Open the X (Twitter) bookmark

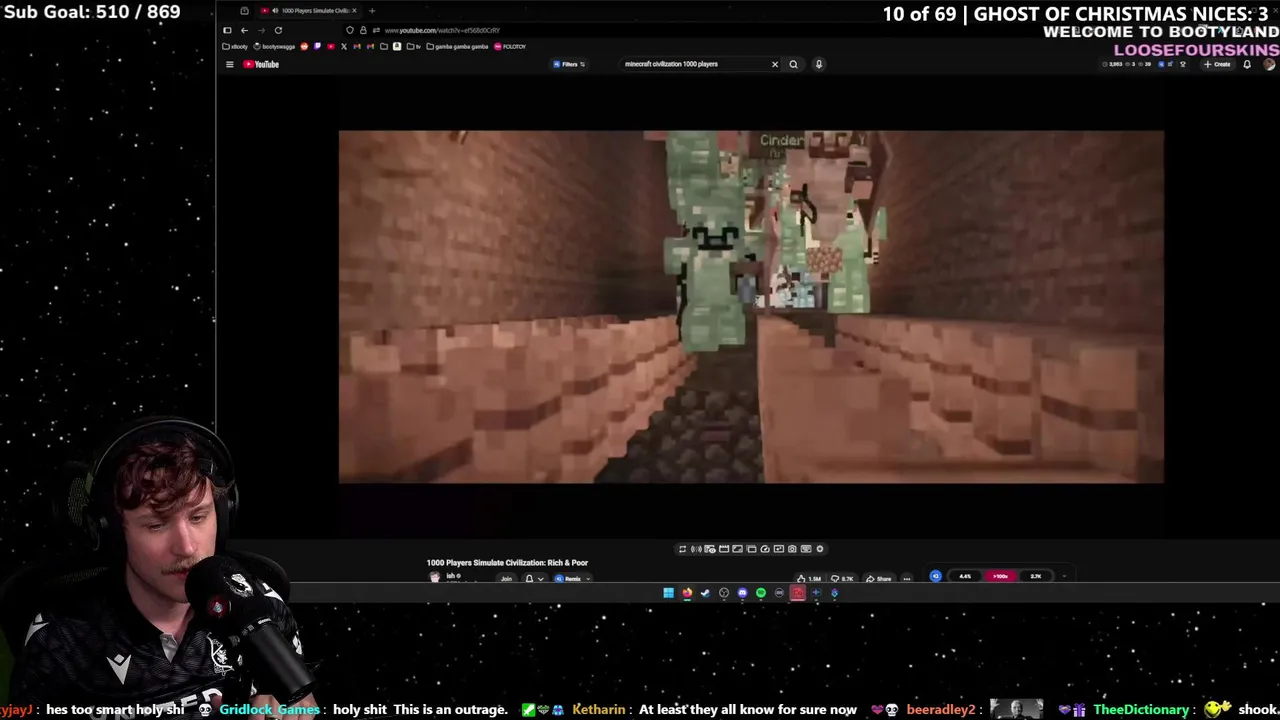tap(344, 47)
